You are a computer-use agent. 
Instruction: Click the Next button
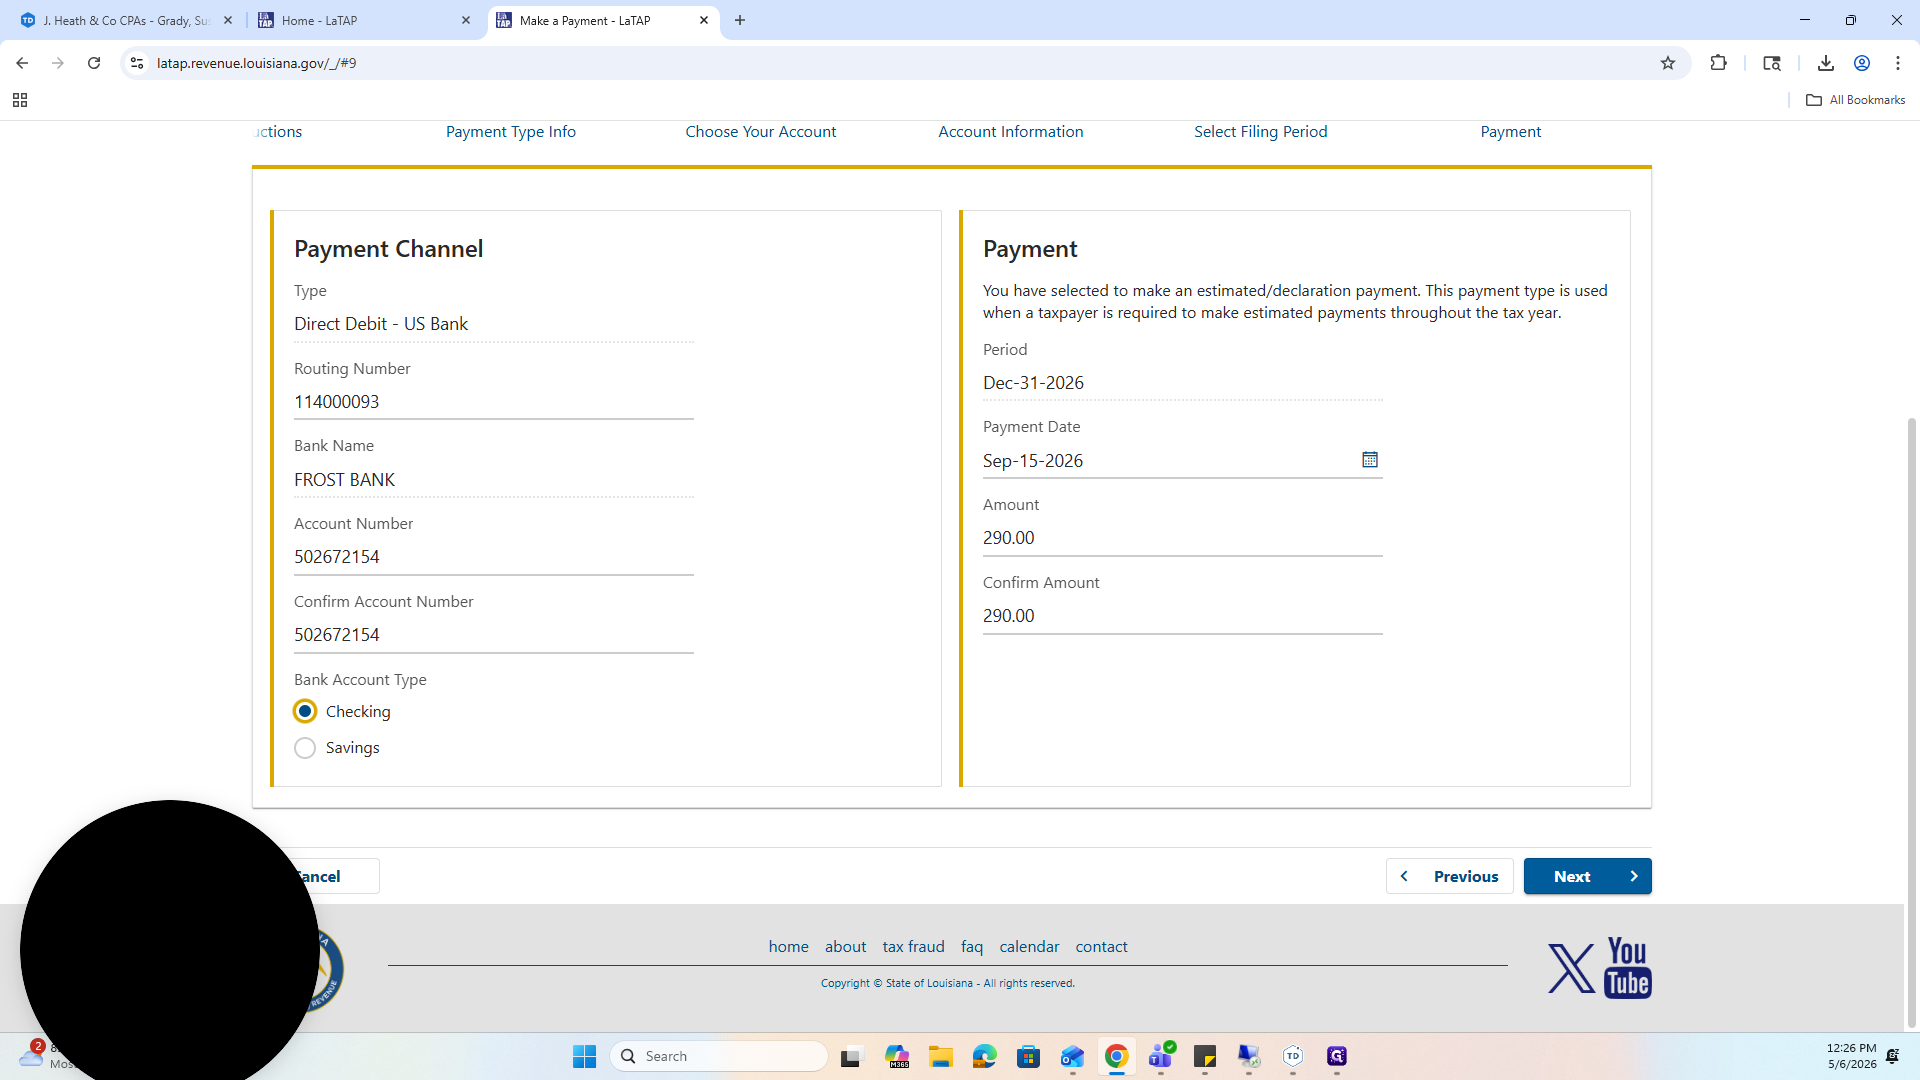pos(1588,876)
